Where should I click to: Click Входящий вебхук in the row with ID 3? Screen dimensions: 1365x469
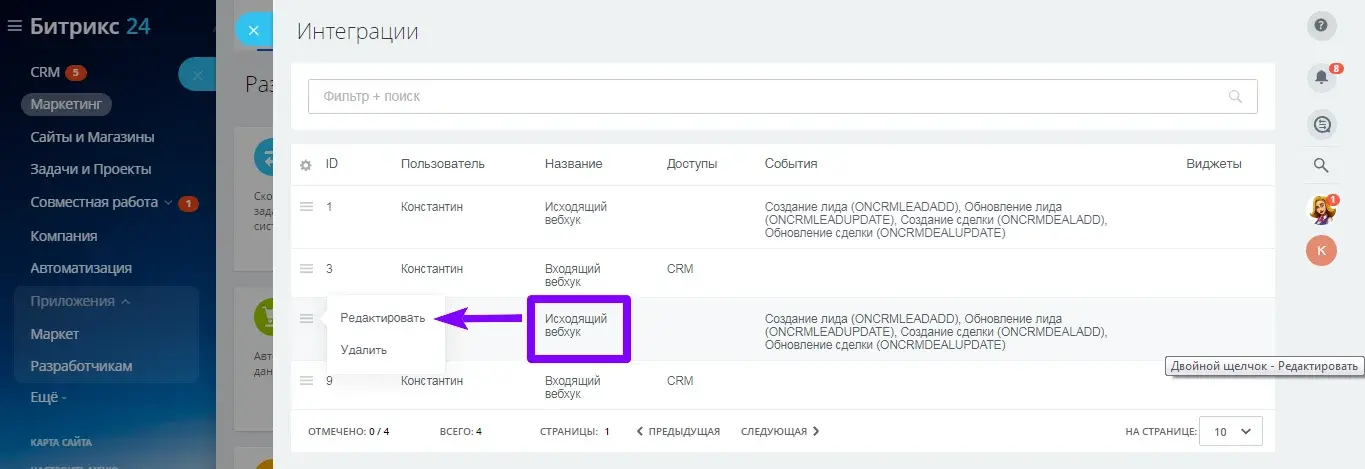click(573, 275)
